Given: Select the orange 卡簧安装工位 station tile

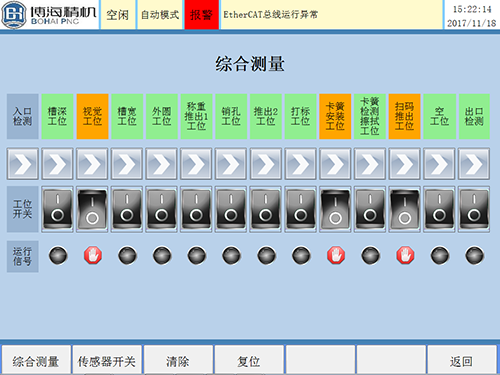Looking at the screenshot, I should coord(335,116).
